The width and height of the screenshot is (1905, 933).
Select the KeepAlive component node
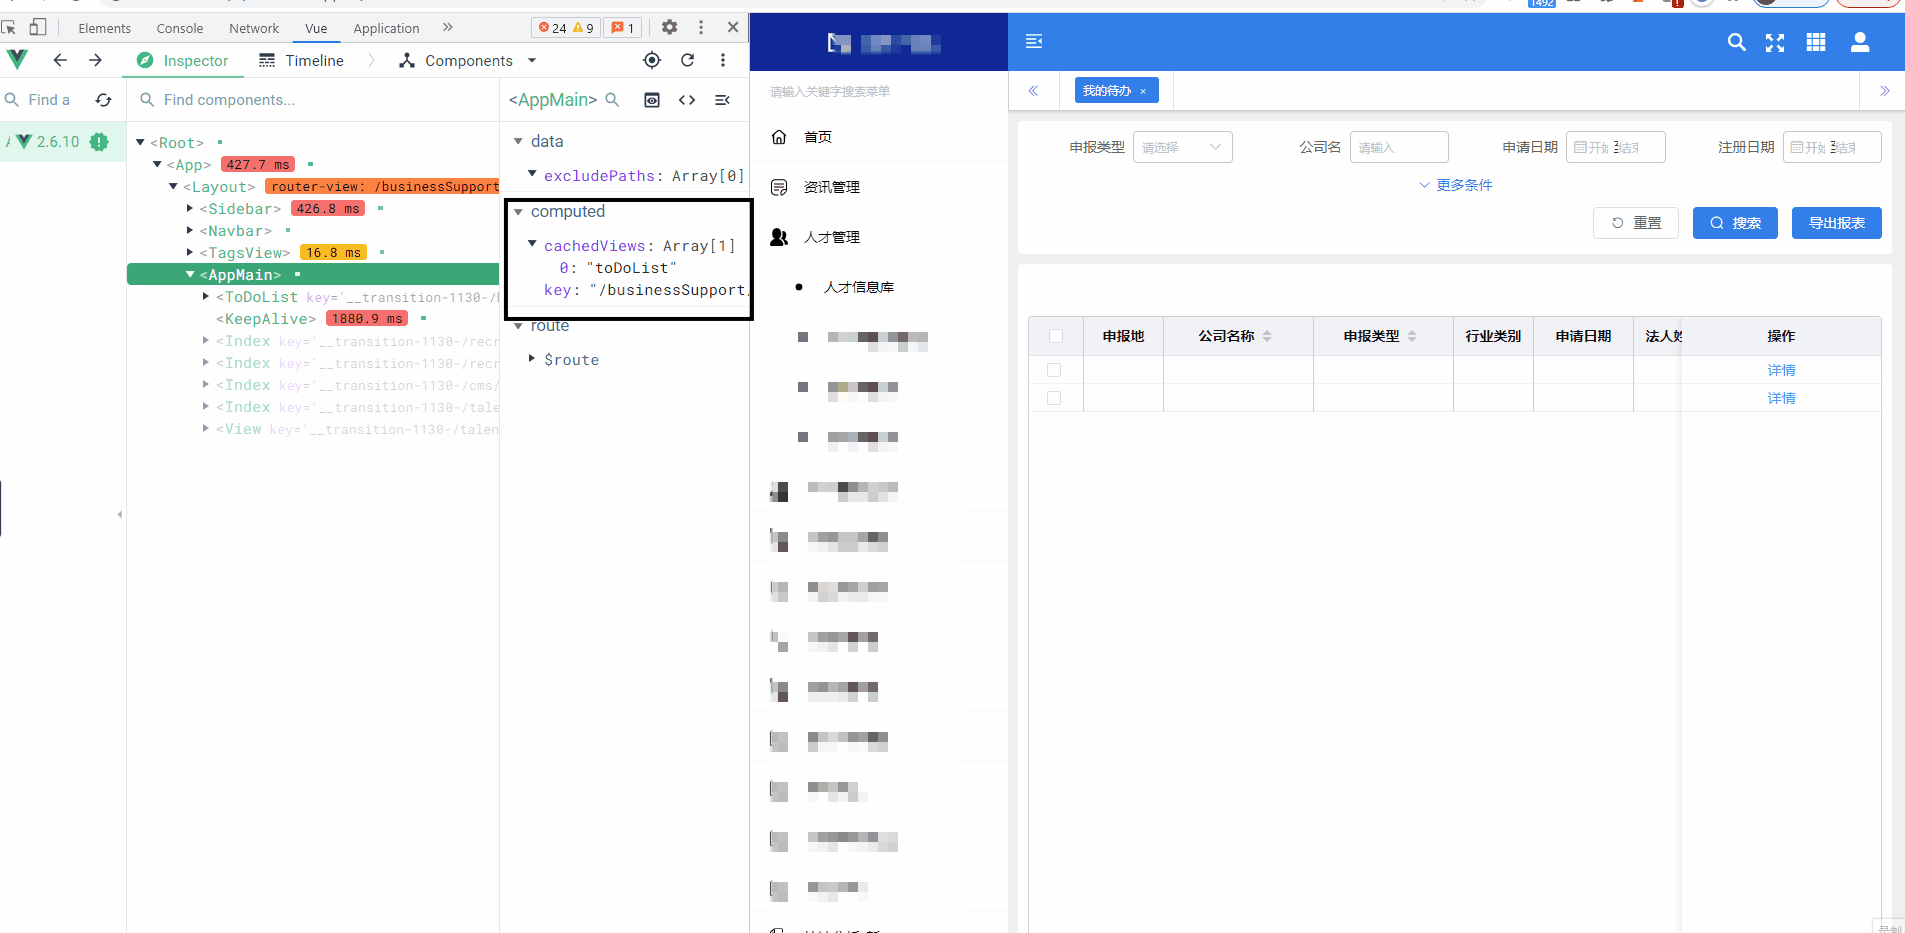pyautogui.click(x=265, y=319)
